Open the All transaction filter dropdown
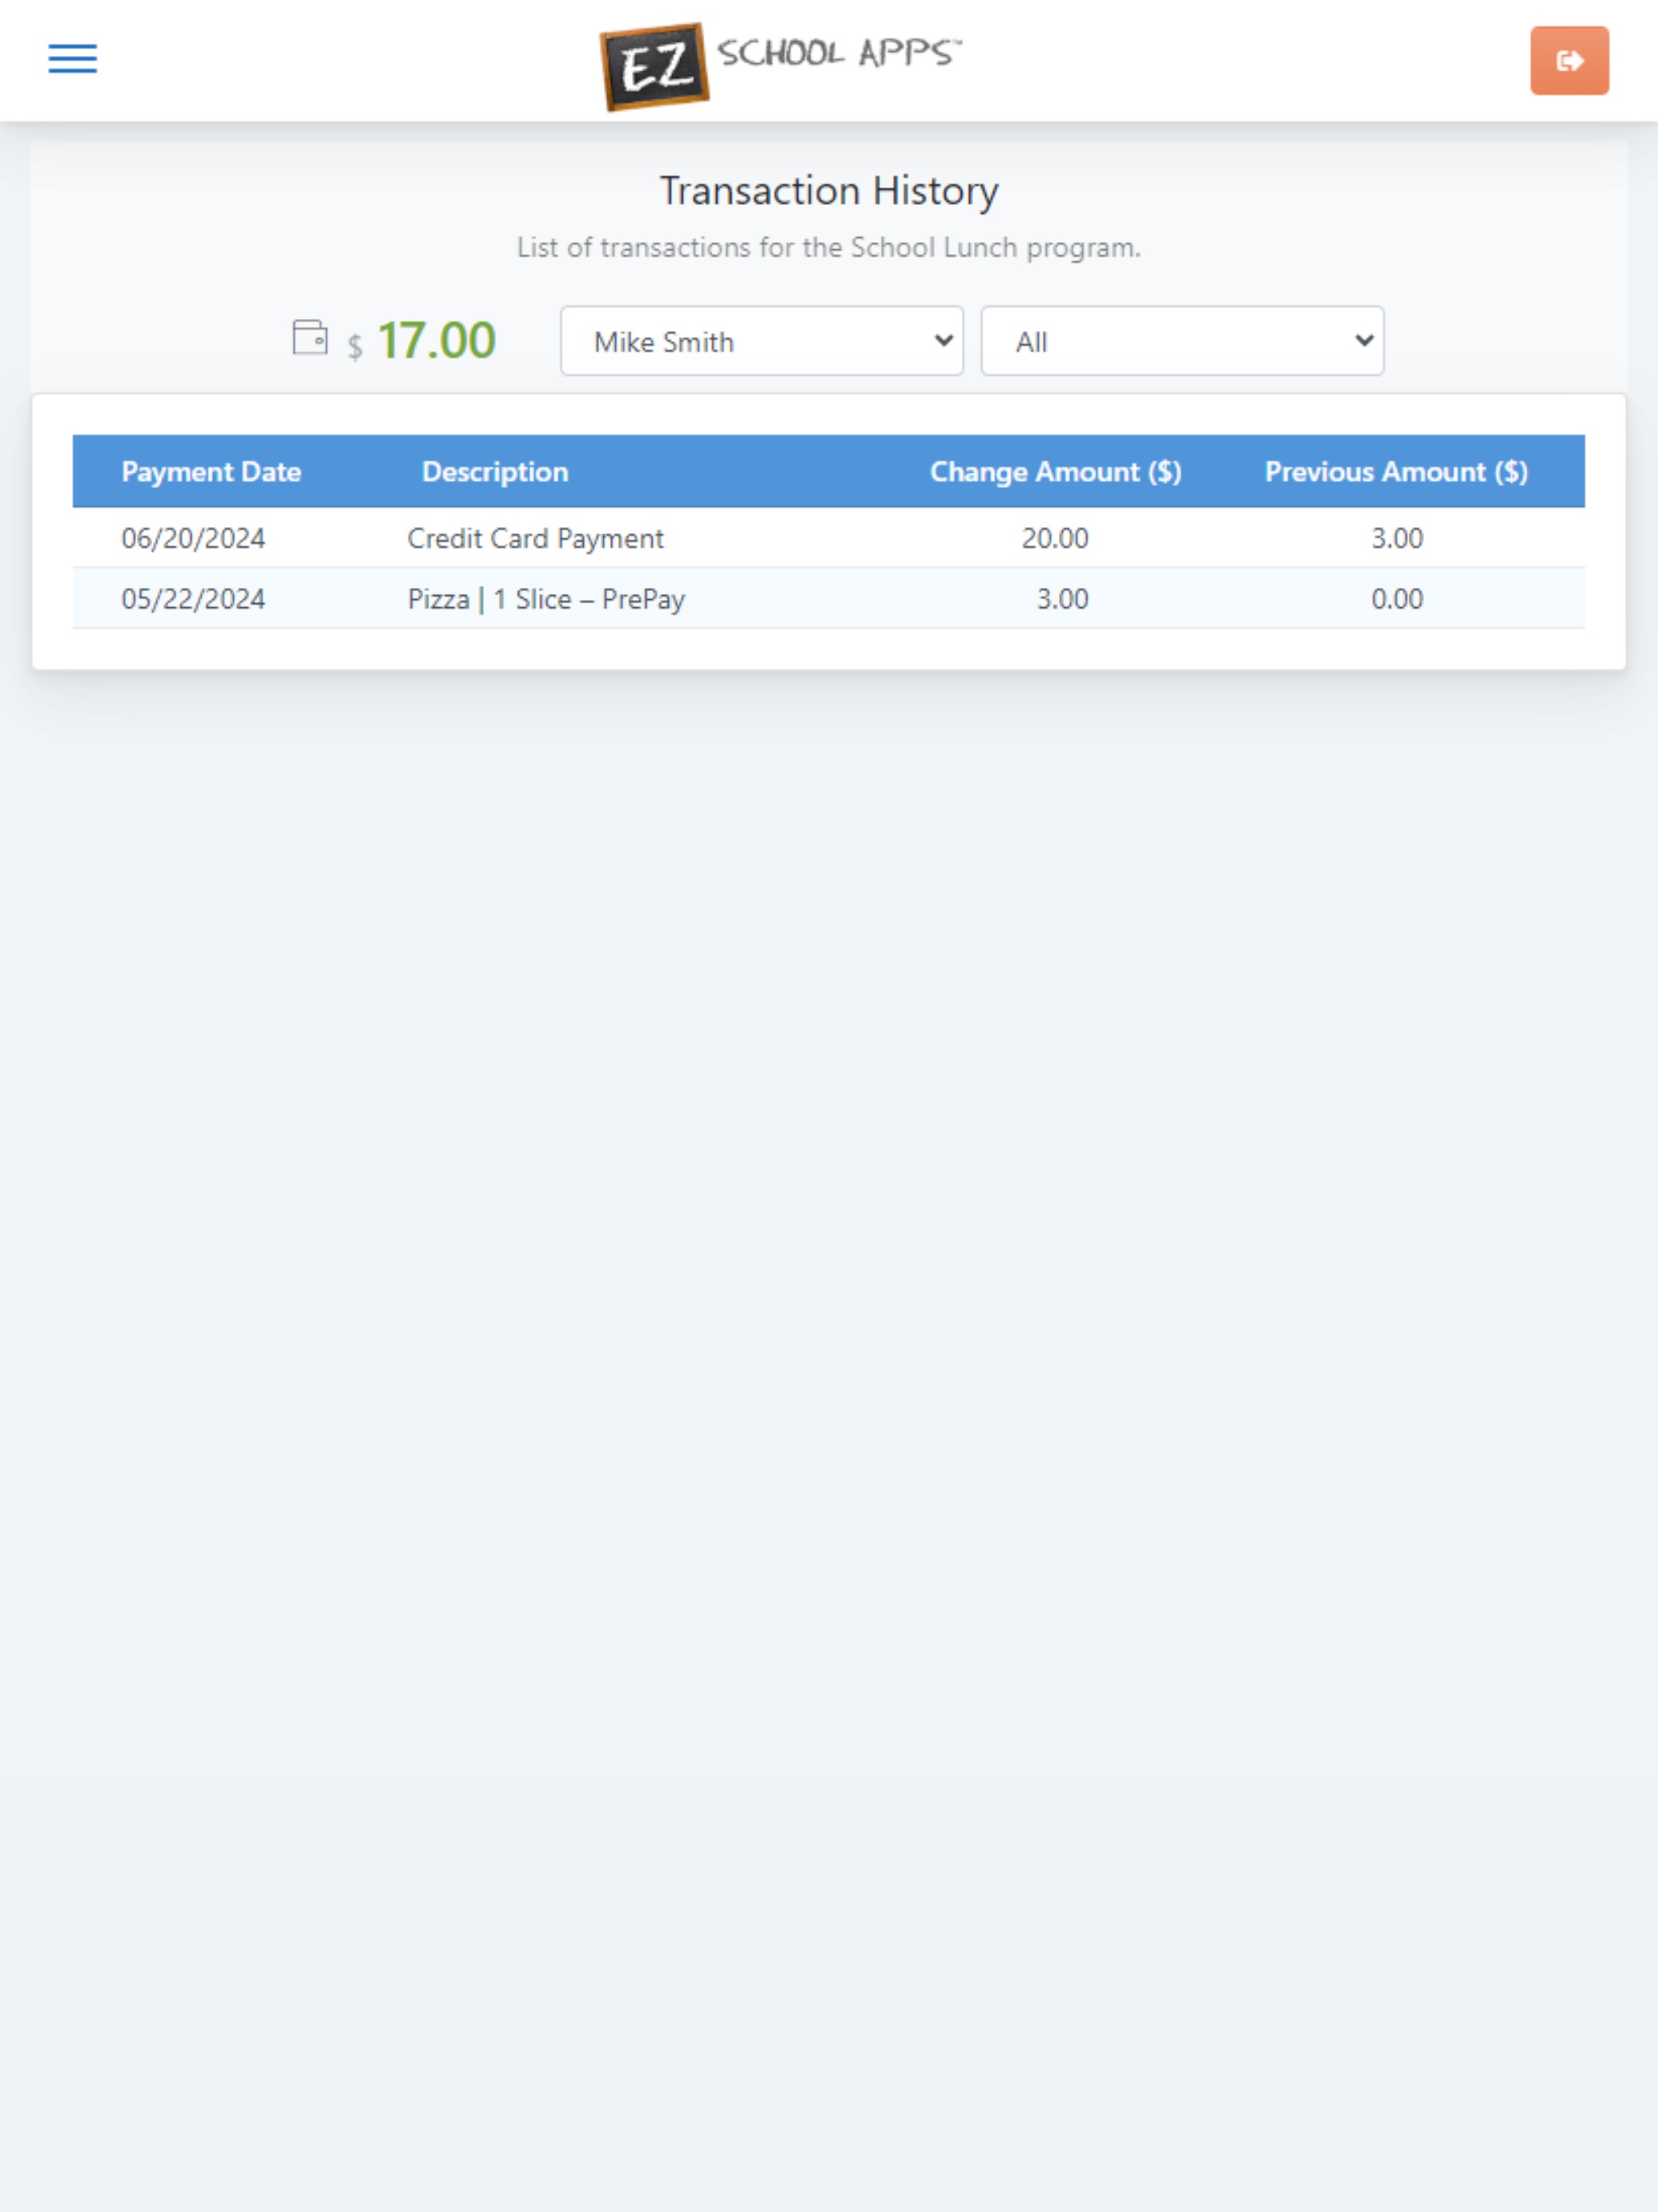The width and height of the screenshot is (1658, 2212). coord(1182,341)
